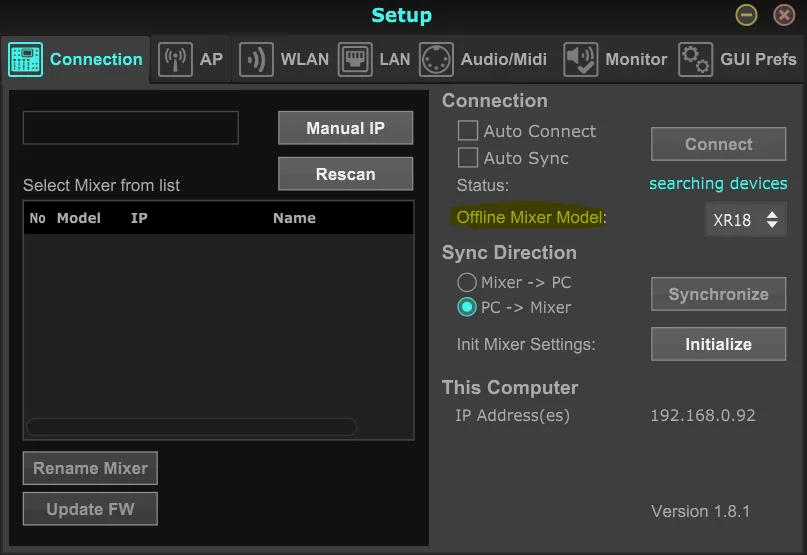
Task: Click the Synchronize button
Action: pos(718,294)
